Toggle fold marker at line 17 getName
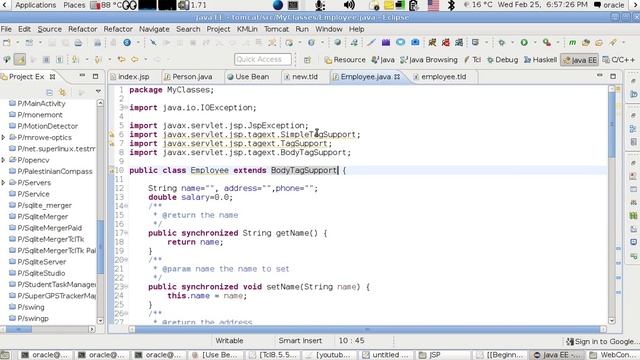Image resolution: width=640 pixels, height=360 pixels. click(126, 233)
